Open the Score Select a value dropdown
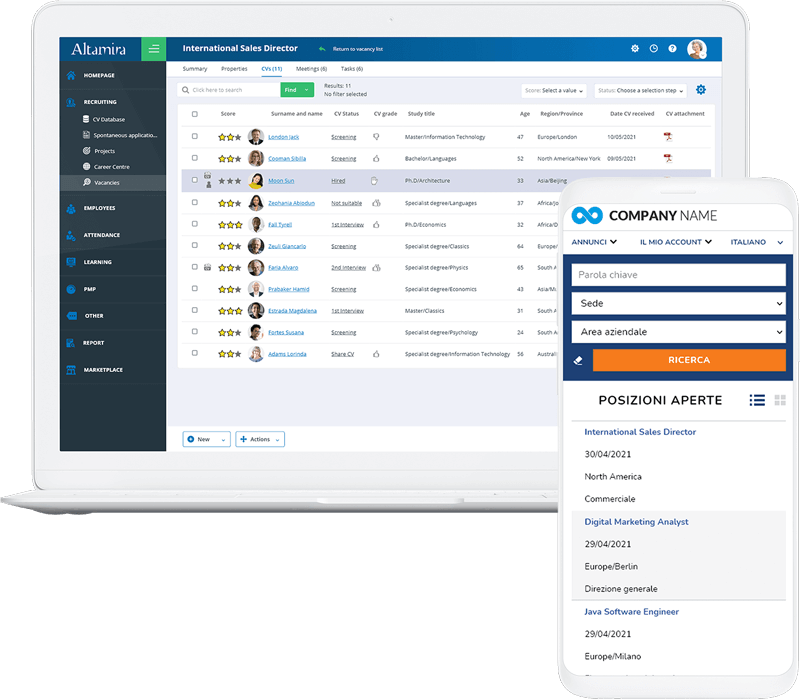 tap(554, 90)
